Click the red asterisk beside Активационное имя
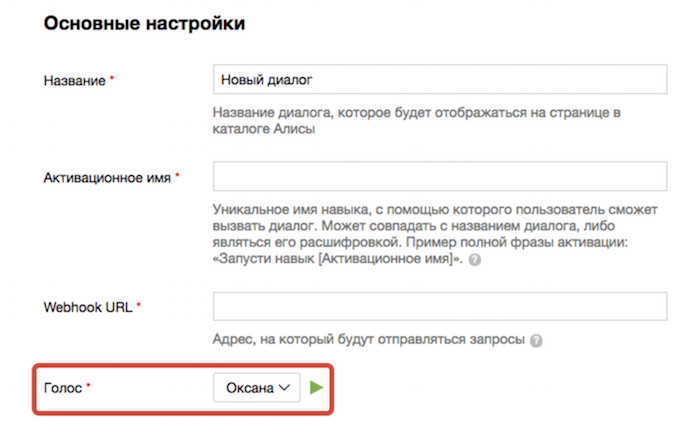The image size is (700, 435). point(177,175)
